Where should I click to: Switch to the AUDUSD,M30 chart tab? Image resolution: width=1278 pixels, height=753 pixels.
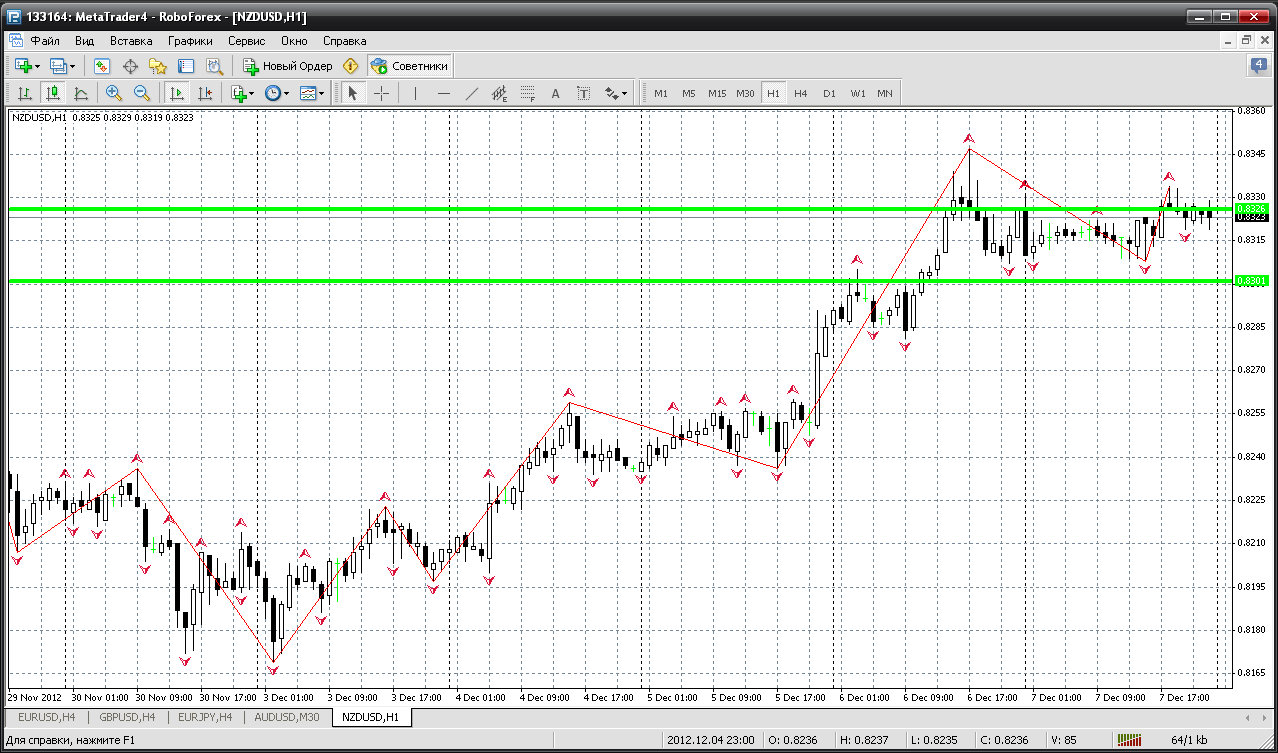click(287, 717)
